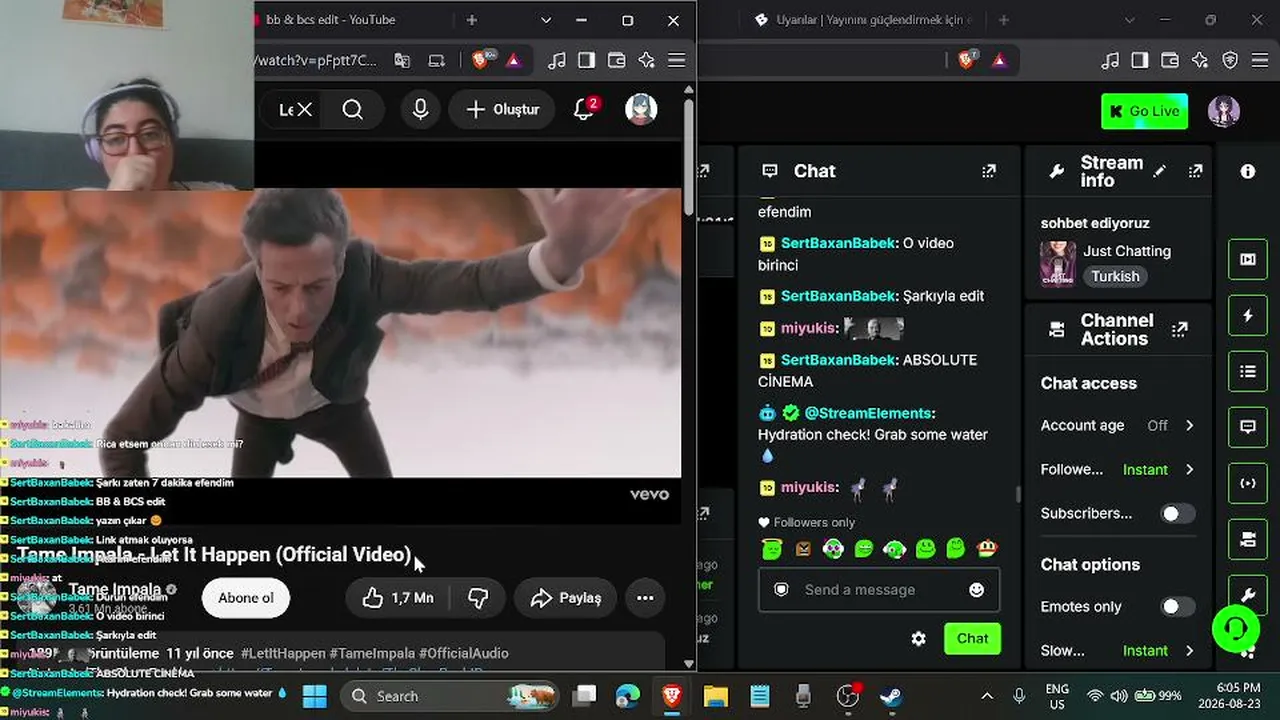Viewport: 1280px width, 720px height.
Task: Open the emoji picker in chat input
Action: click(x=977, y=590)
